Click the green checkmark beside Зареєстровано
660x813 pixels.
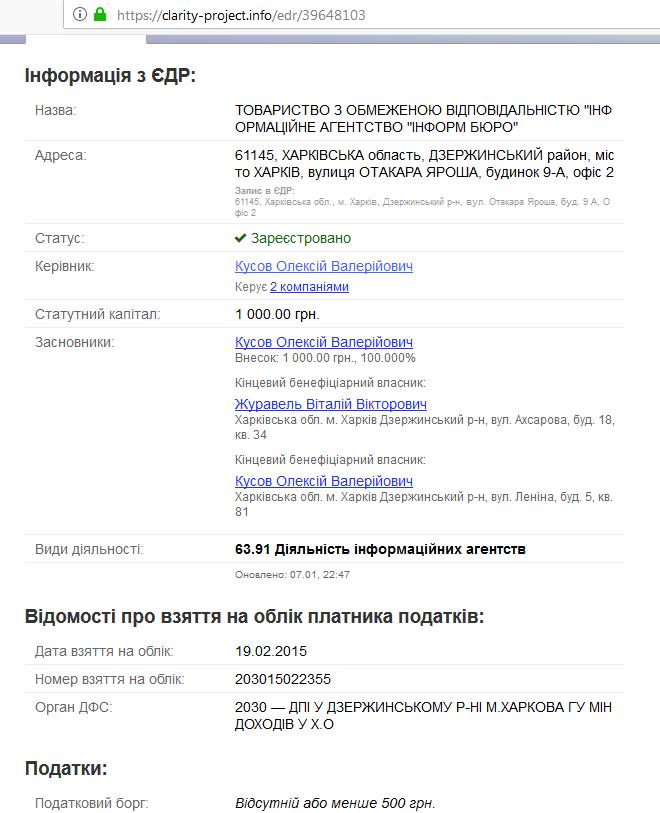[x=240, y=239]
